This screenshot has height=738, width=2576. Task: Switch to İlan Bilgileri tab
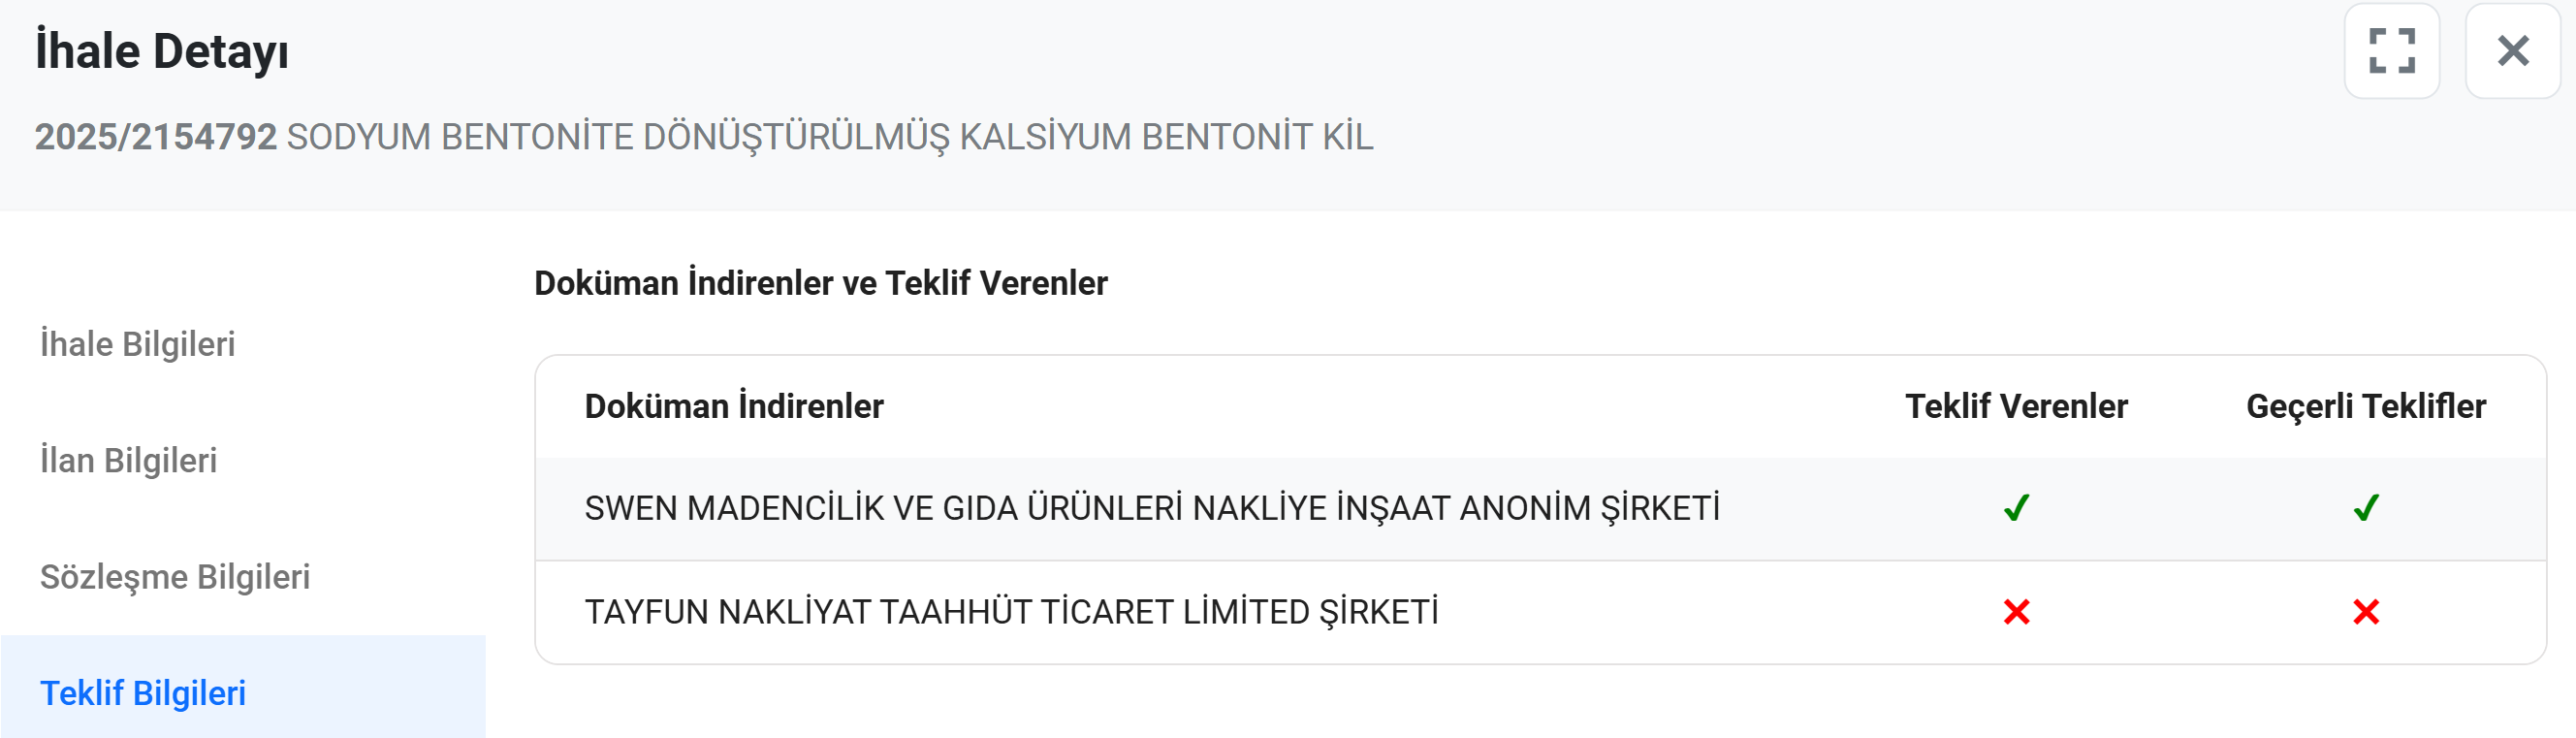click(129, 460)
